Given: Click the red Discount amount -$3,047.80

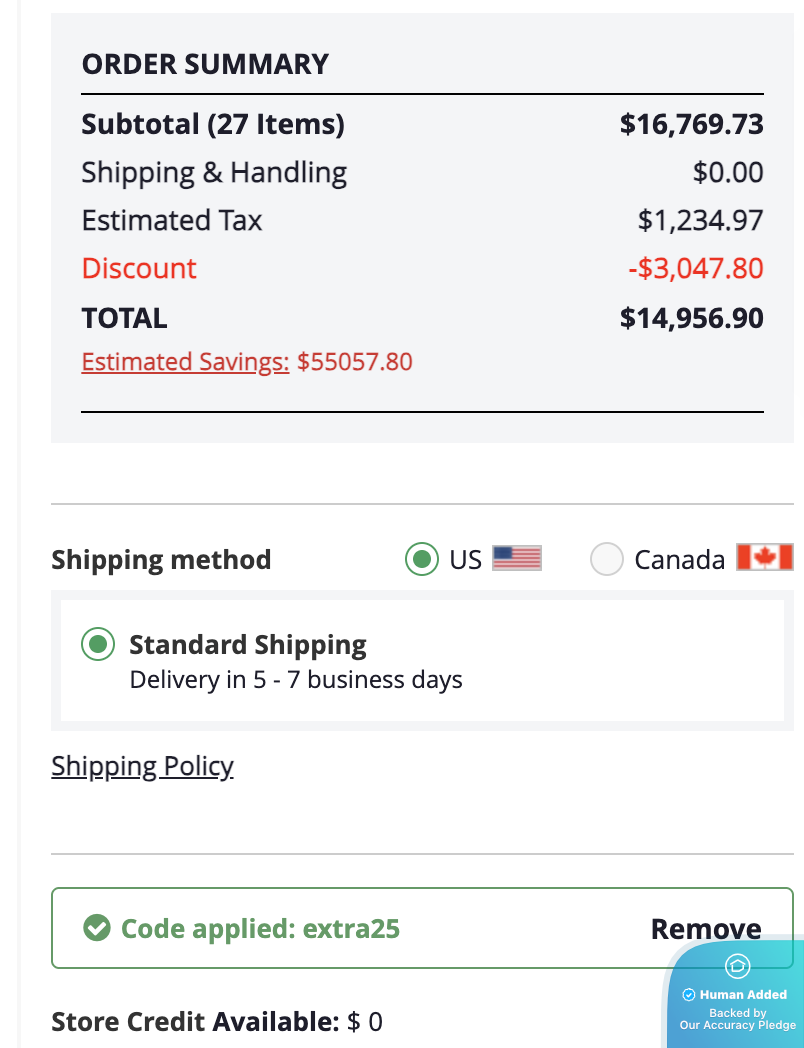Looking at the screenshot, I should point(694,268).
